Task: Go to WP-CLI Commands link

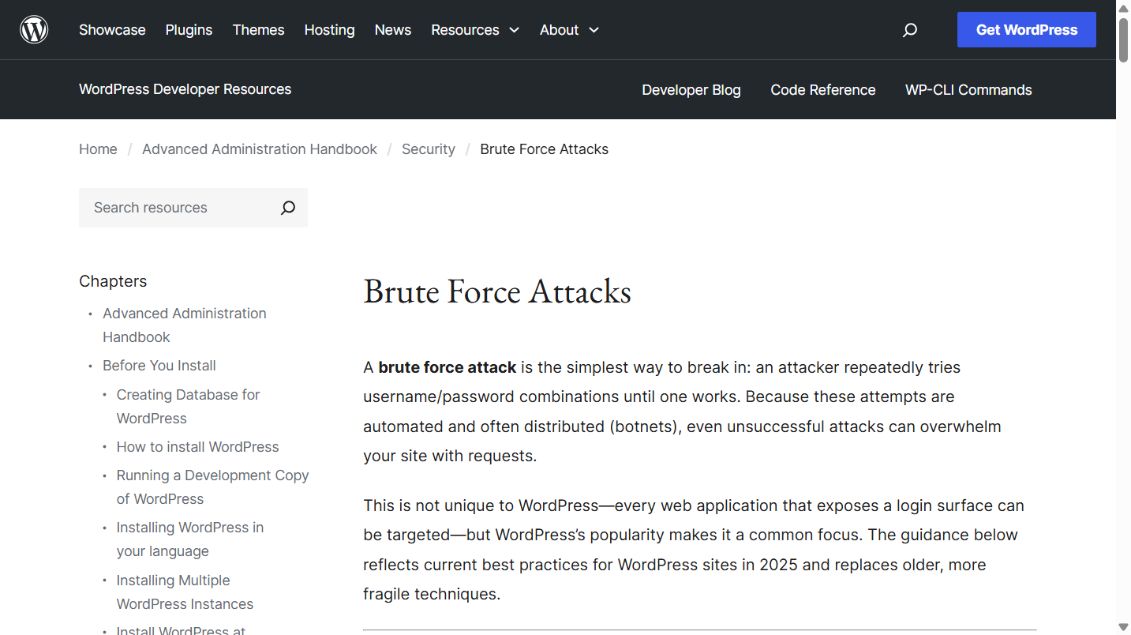Action: tap(968, 90)
